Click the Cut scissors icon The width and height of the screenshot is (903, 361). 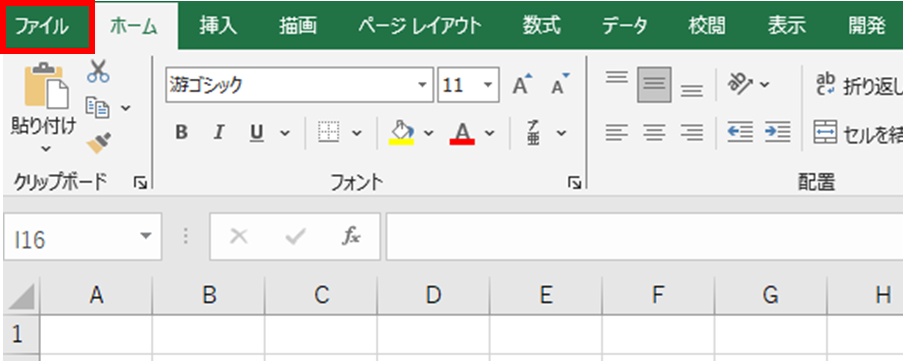[98, 71]
